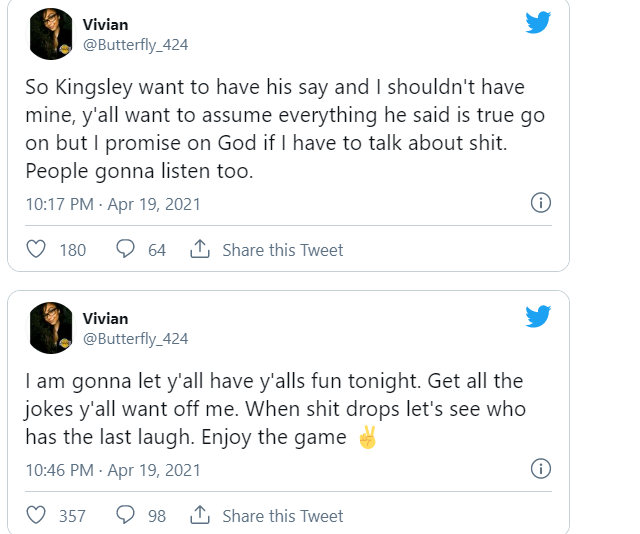This screenshot has width=640, height=534.
Task: Open the Vivian display name on first tweet
Action: pos(105,24)
